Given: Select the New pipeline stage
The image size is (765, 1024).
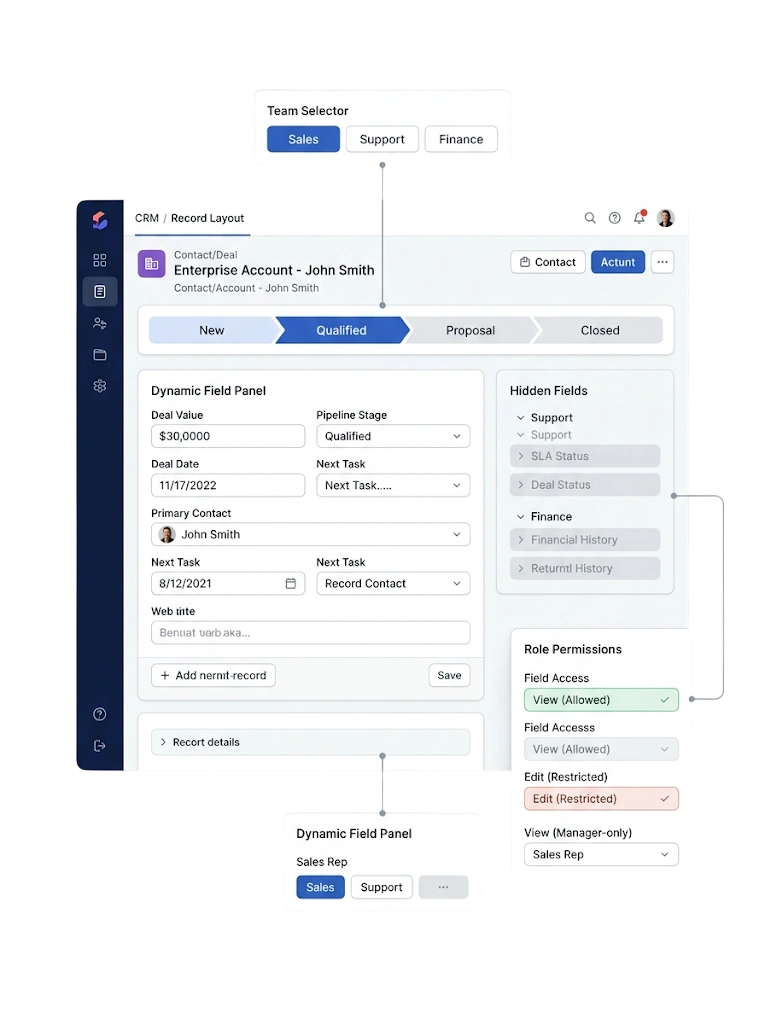Looking at the screenshot, I should point(212,330).
